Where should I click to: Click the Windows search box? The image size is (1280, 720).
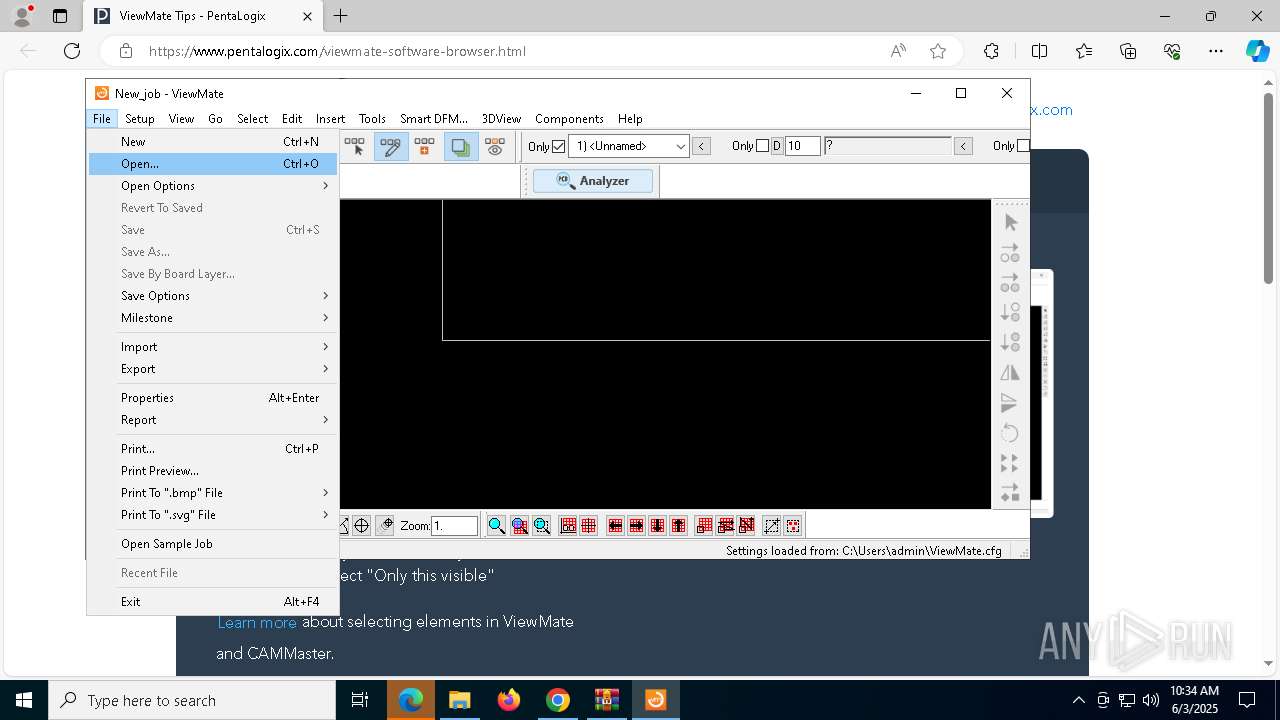192,700
